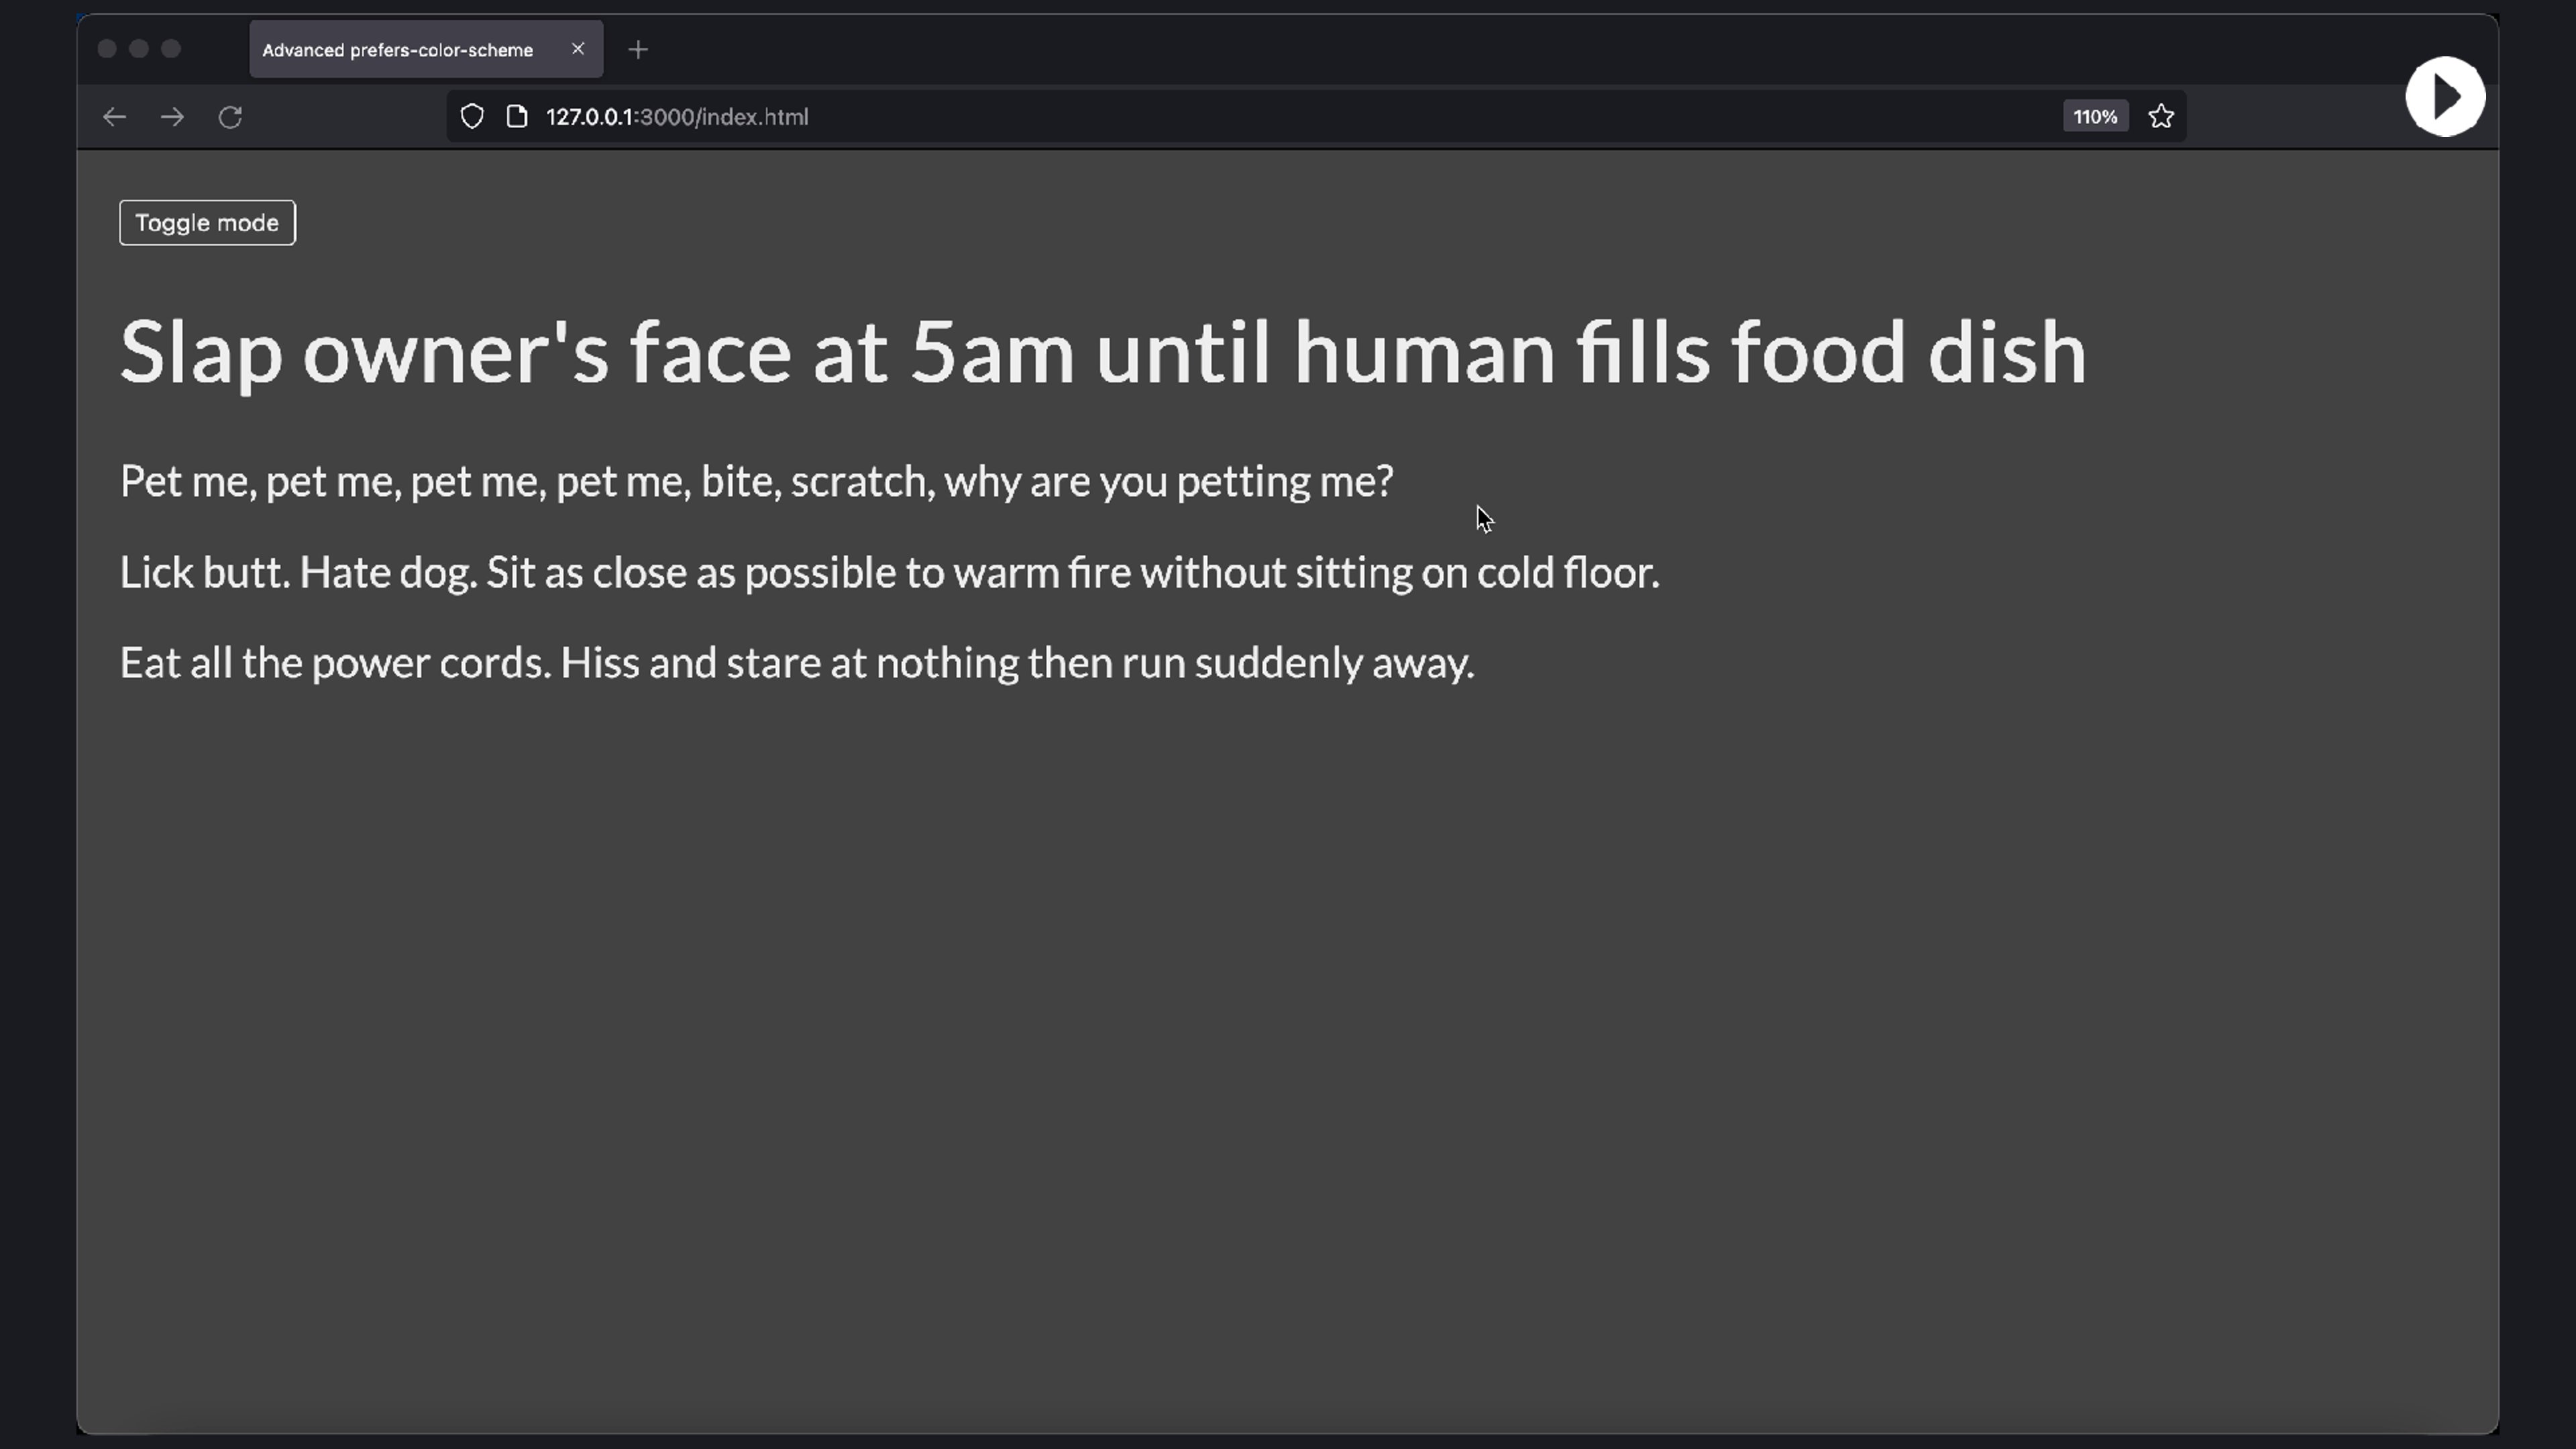Minimize the window using the middle dot
The width and height of the screenshot is (2576, 1449).
click(x=139, y=49)
